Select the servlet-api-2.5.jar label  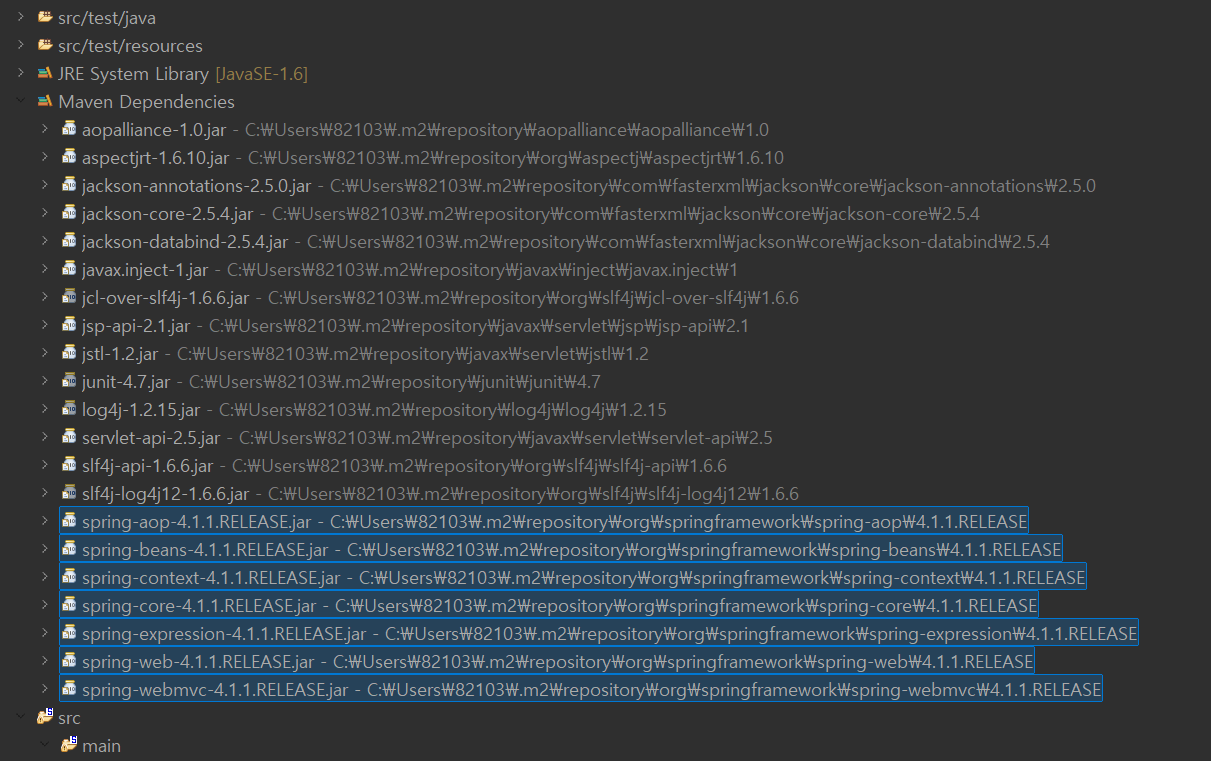tap(151, 438)
